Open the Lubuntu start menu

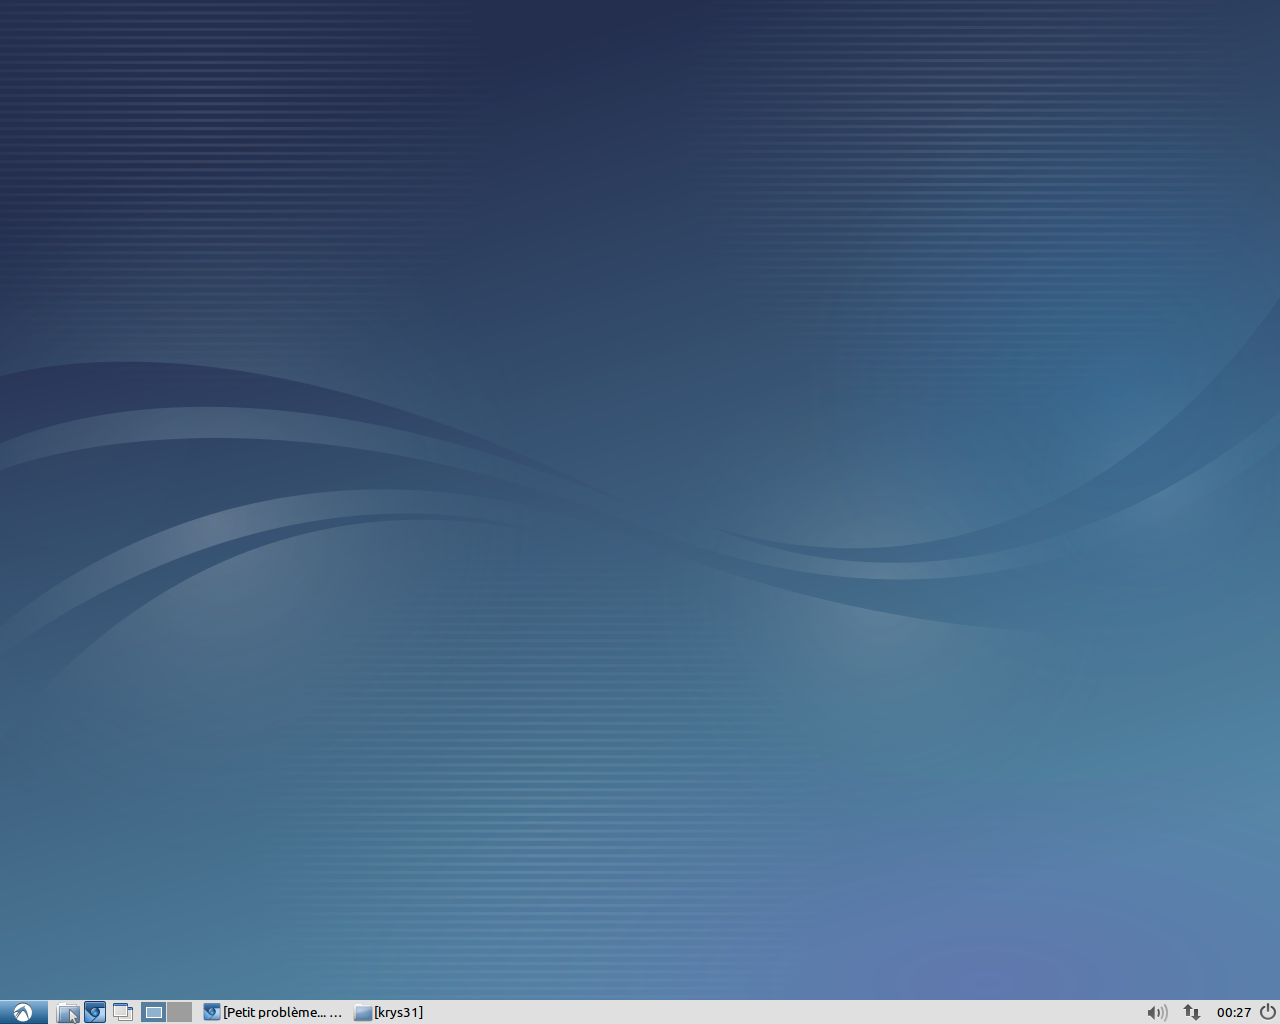pos(23,1012)
